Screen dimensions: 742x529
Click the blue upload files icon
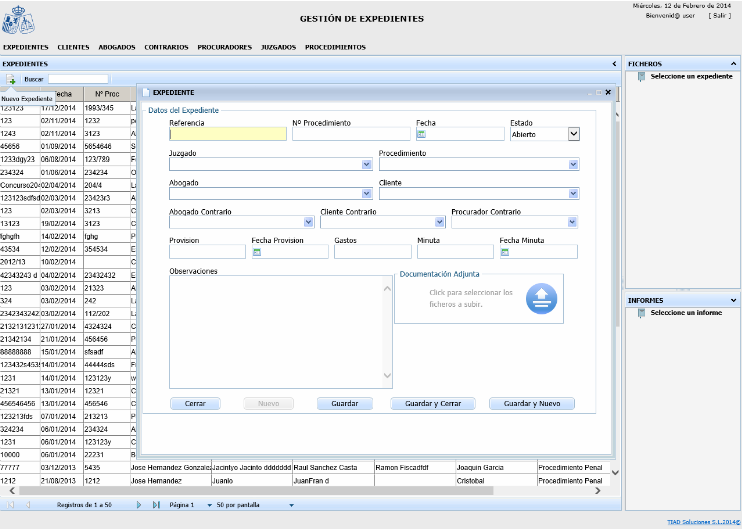541,298
